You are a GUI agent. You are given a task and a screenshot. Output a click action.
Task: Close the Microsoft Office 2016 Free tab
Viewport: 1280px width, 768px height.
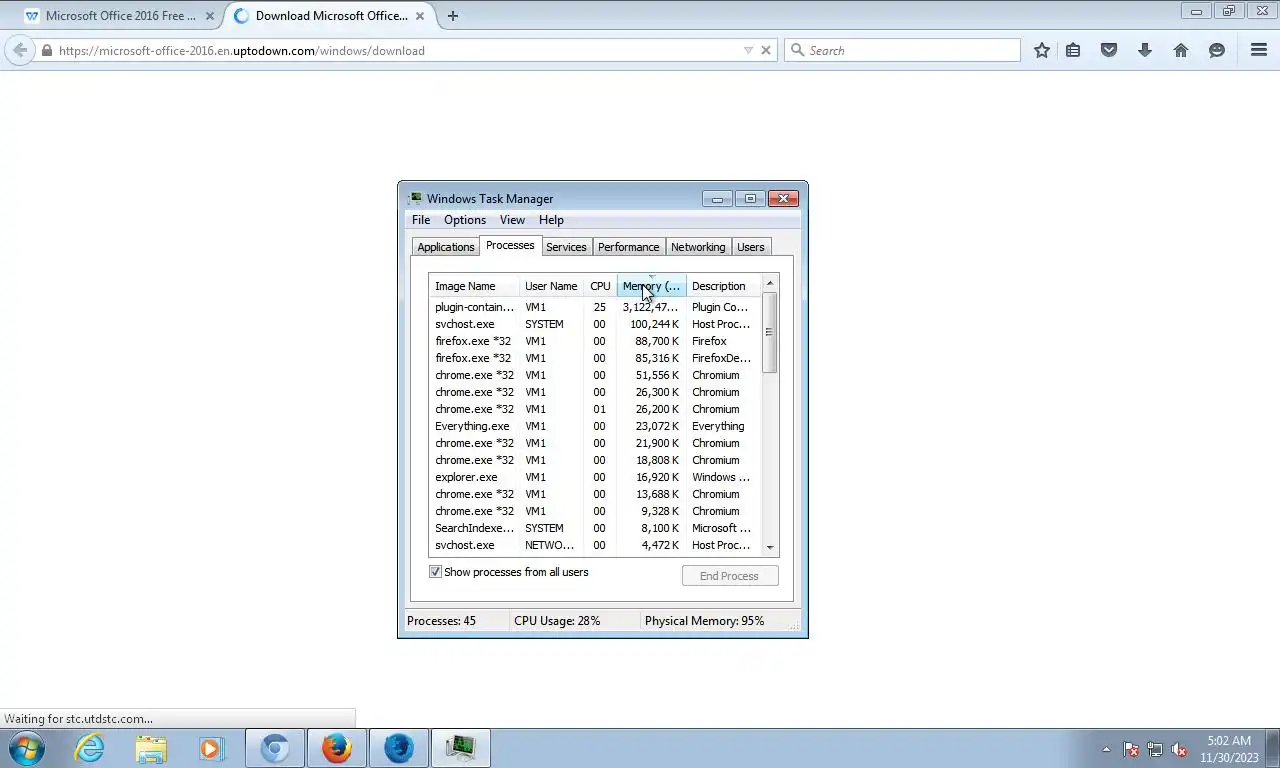click(210, 16)
